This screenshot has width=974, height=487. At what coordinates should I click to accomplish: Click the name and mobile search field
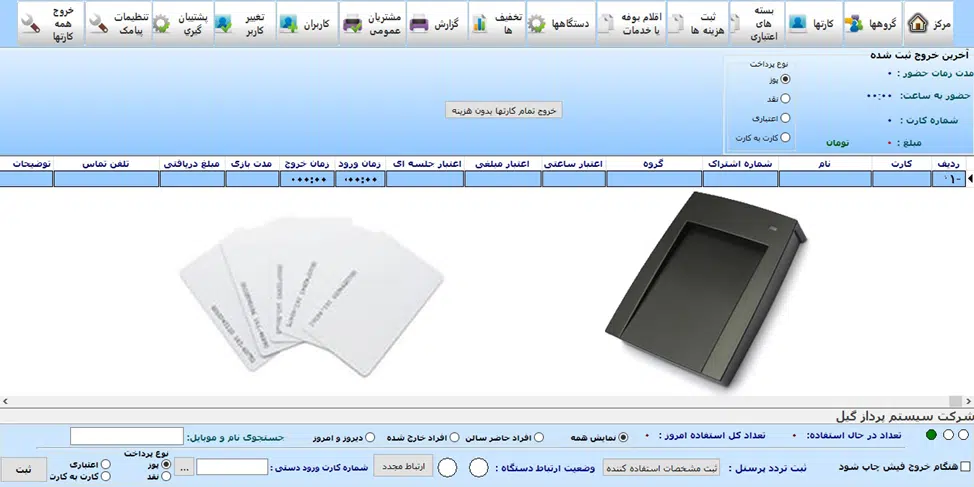coord(127,436)
